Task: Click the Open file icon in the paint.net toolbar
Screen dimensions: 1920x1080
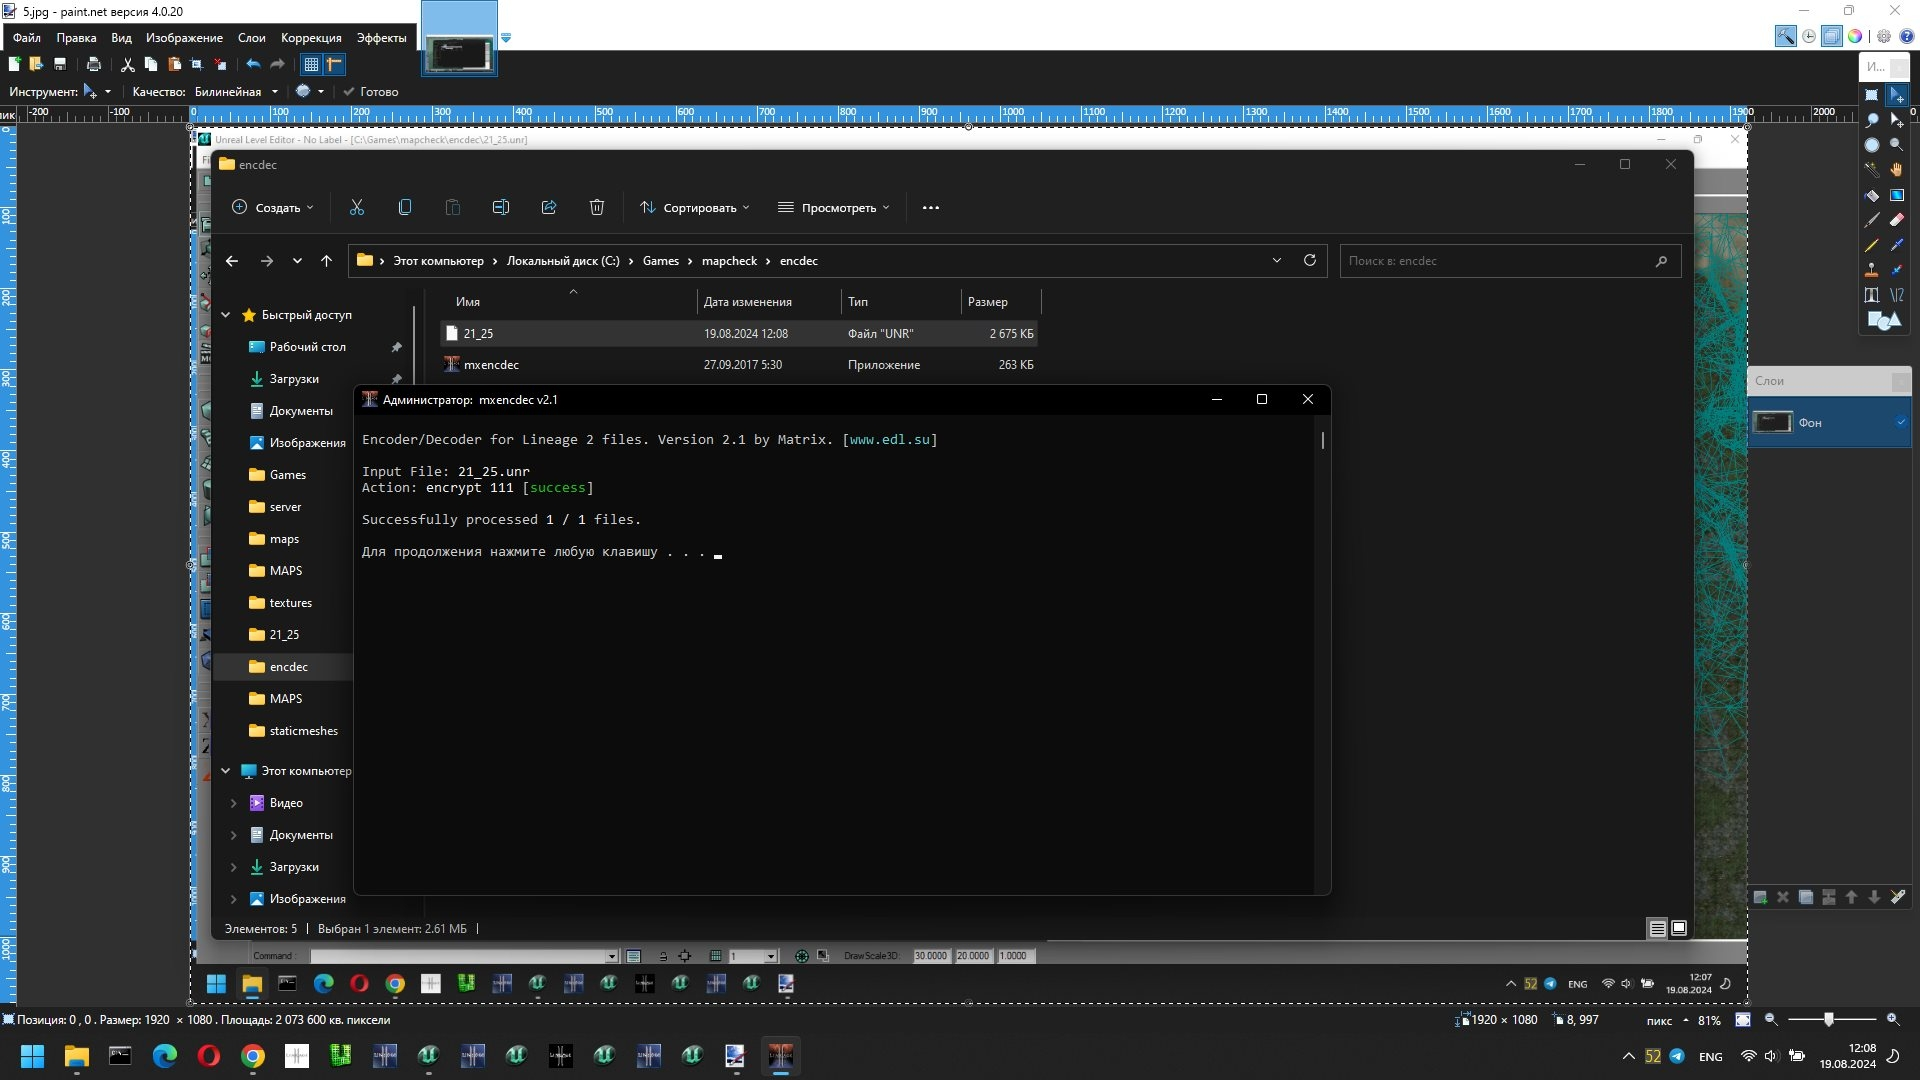Action: (36, 64)
